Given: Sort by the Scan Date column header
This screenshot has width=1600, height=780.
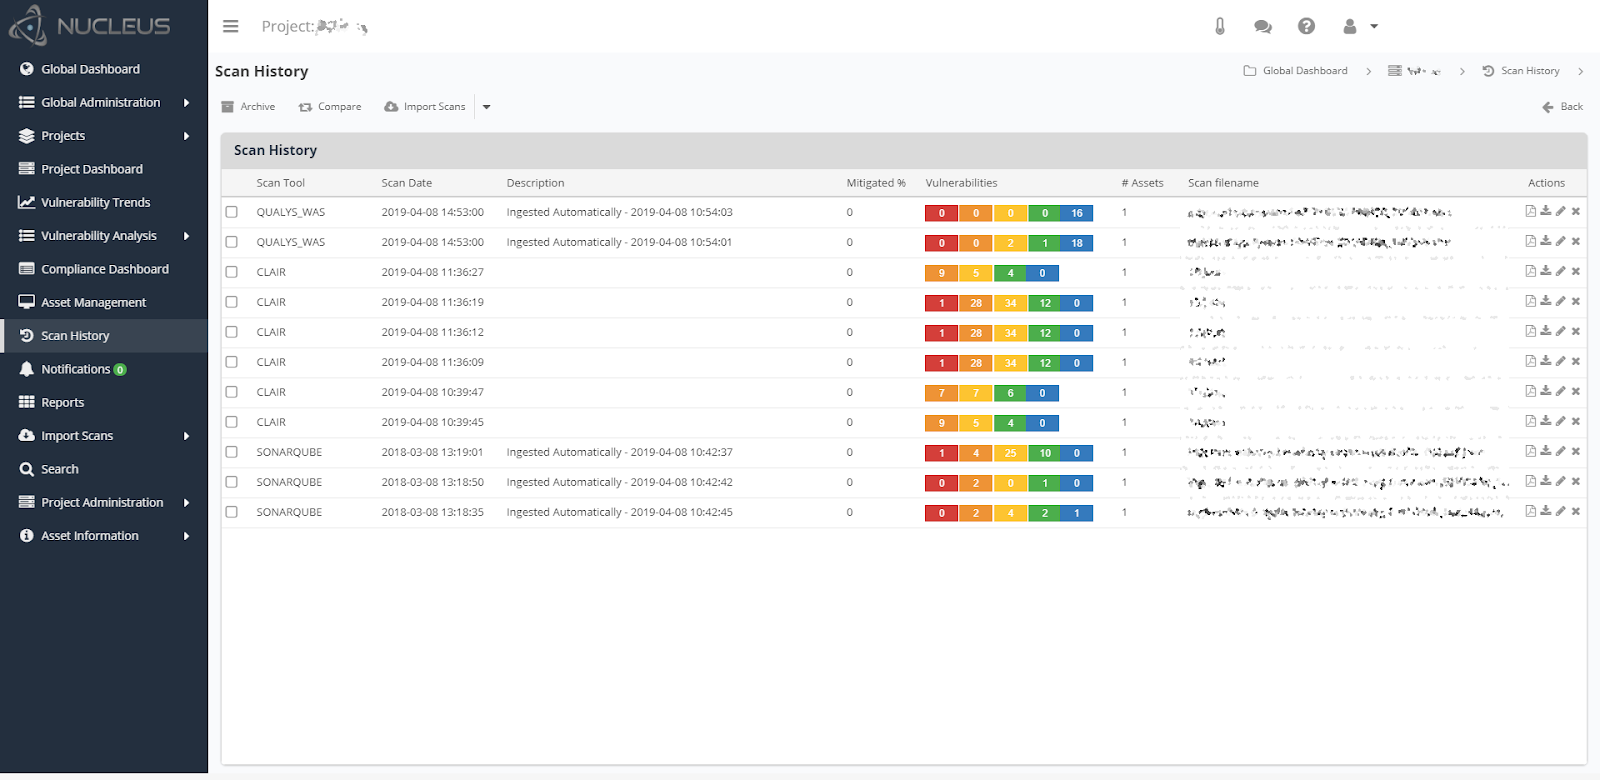Looking at the screenshot, I should coord(407,183).
